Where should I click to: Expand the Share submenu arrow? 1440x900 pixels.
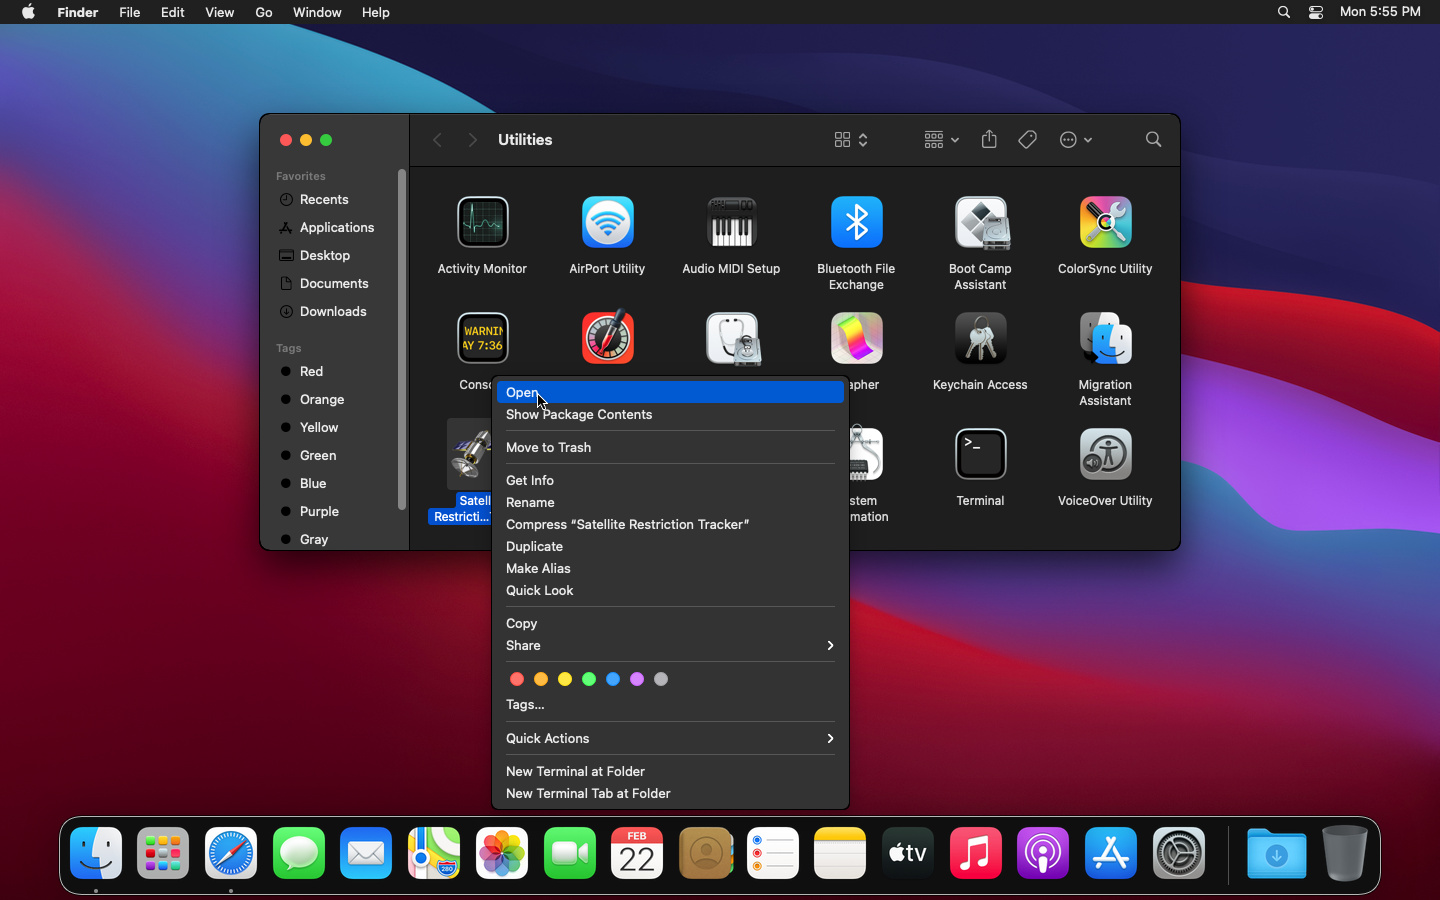point(829,646)
